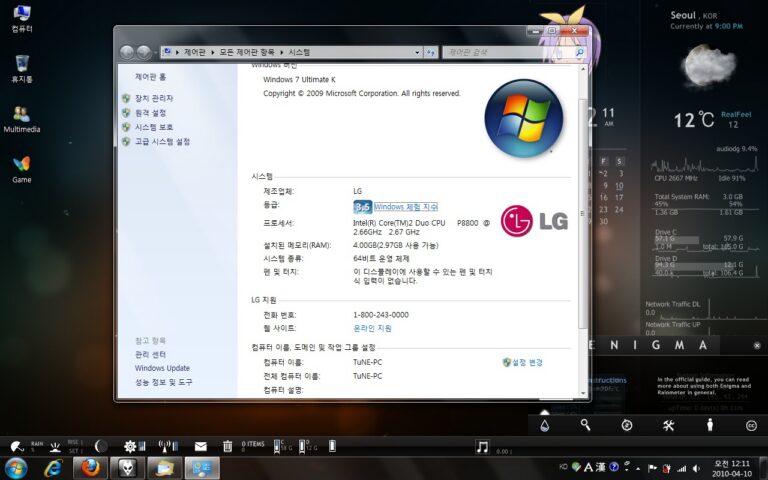768x480 pixels.
Task: Open 관리 센터 in See also
Action: (150, 354)
